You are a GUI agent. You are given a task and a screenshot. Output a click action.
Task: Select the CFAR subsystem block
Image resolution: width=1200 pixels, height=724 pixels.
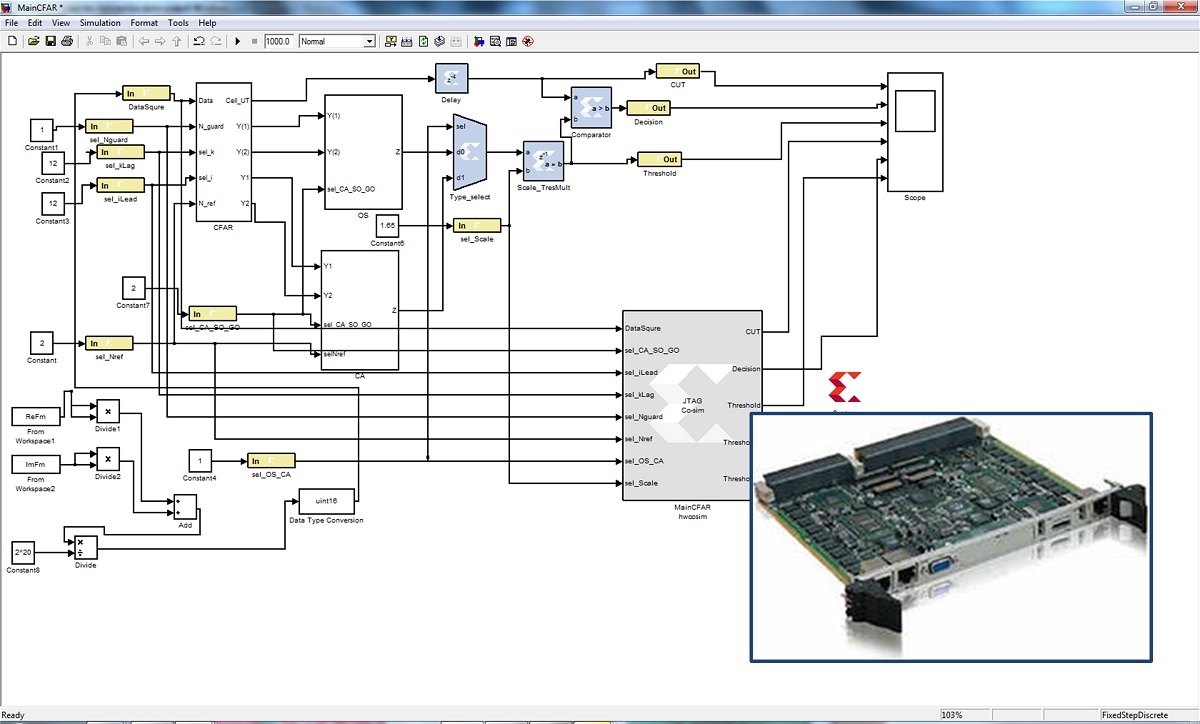pos(223,152)
